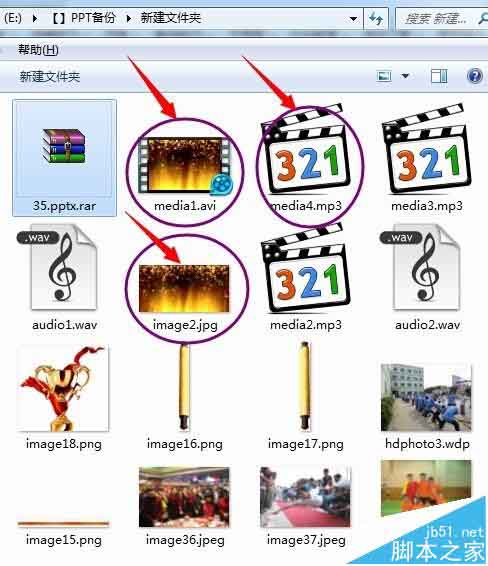488x566 pixels.
Task: Click the file name media4.mp3
Action: (x=306, y=206)
